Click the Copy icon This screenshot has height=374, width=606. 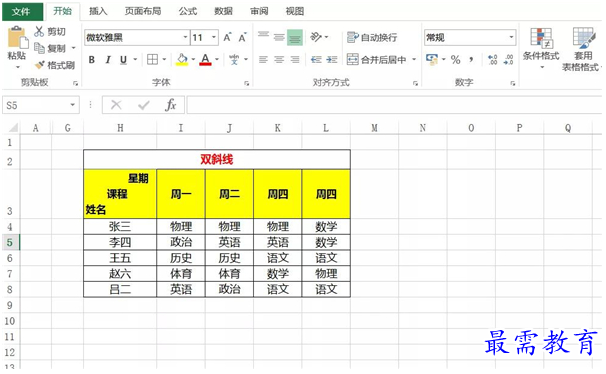click(39, 48)
